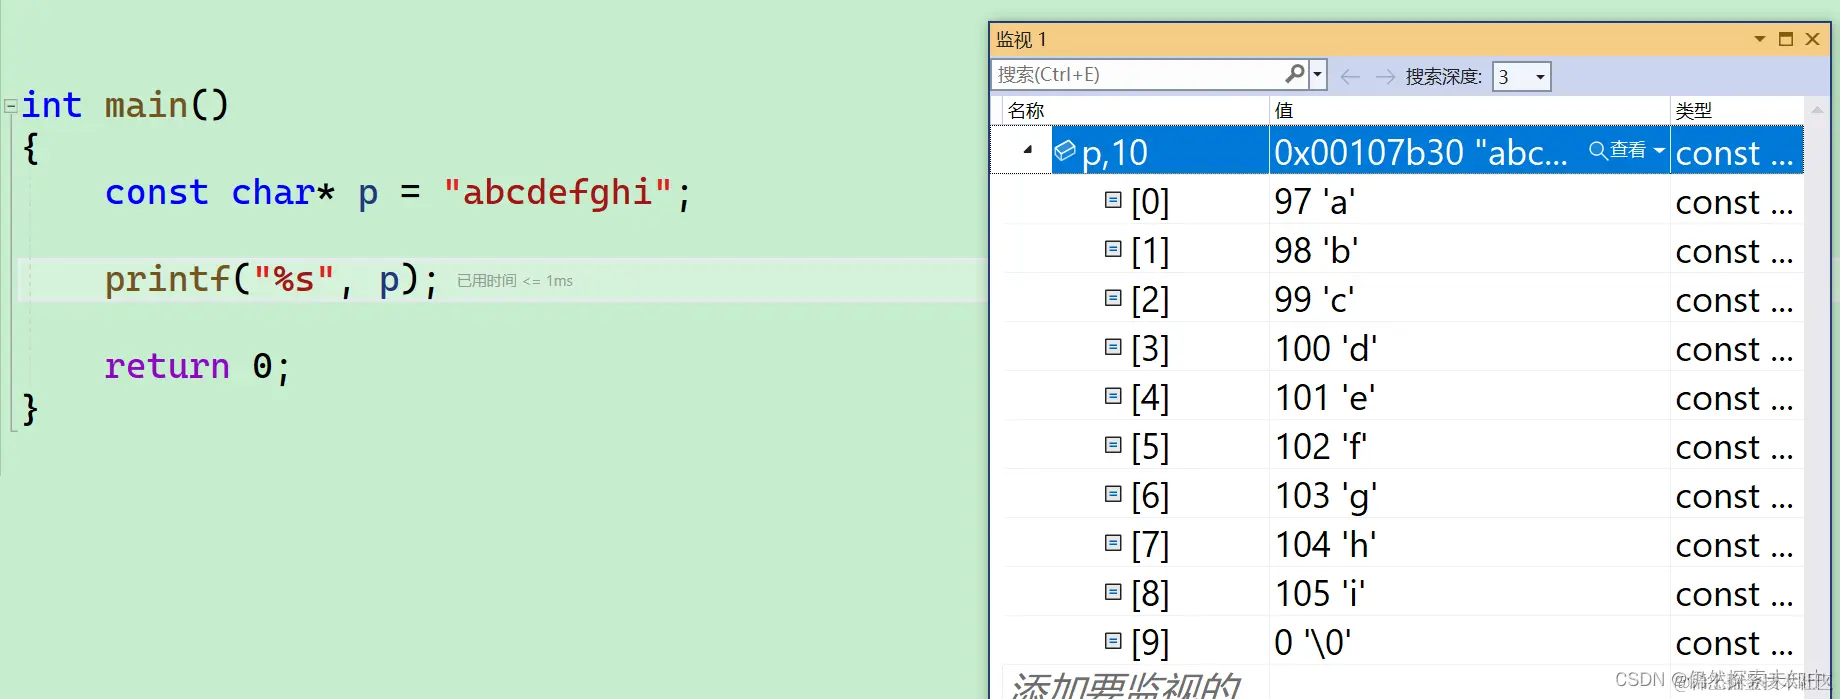Click the element icon beside [1]
The image size is (1840, 699).
point(1113,249)
